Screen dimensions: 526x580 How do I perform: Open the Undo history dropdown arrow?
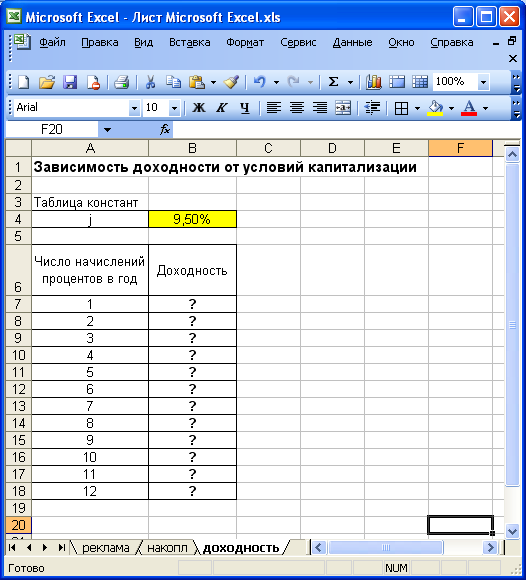[x=276, y=82]
